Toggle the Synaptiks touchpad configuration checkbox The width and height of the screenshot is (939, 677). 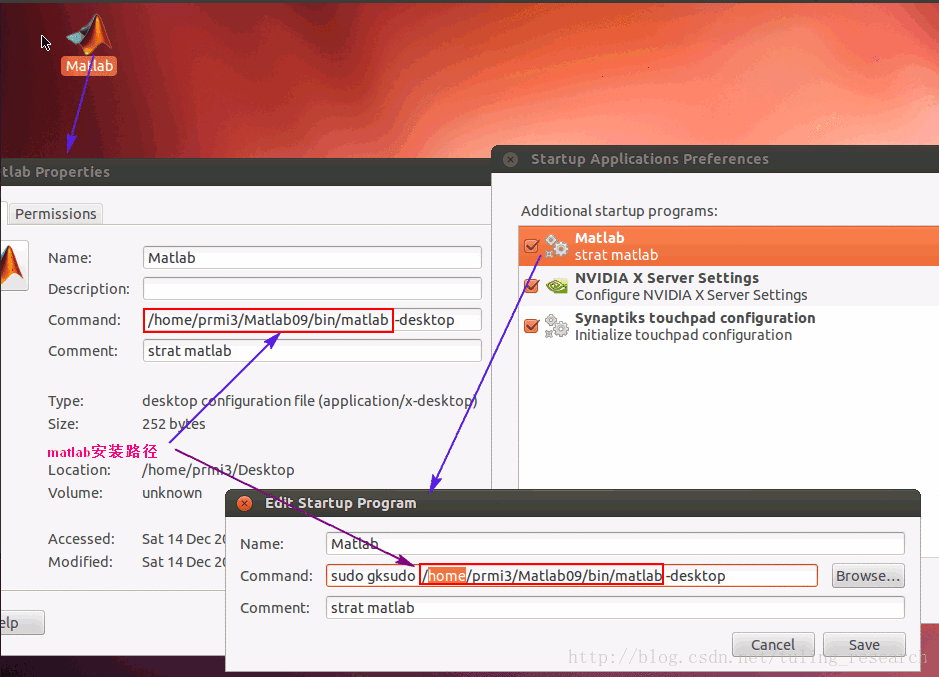coord(531,326)
